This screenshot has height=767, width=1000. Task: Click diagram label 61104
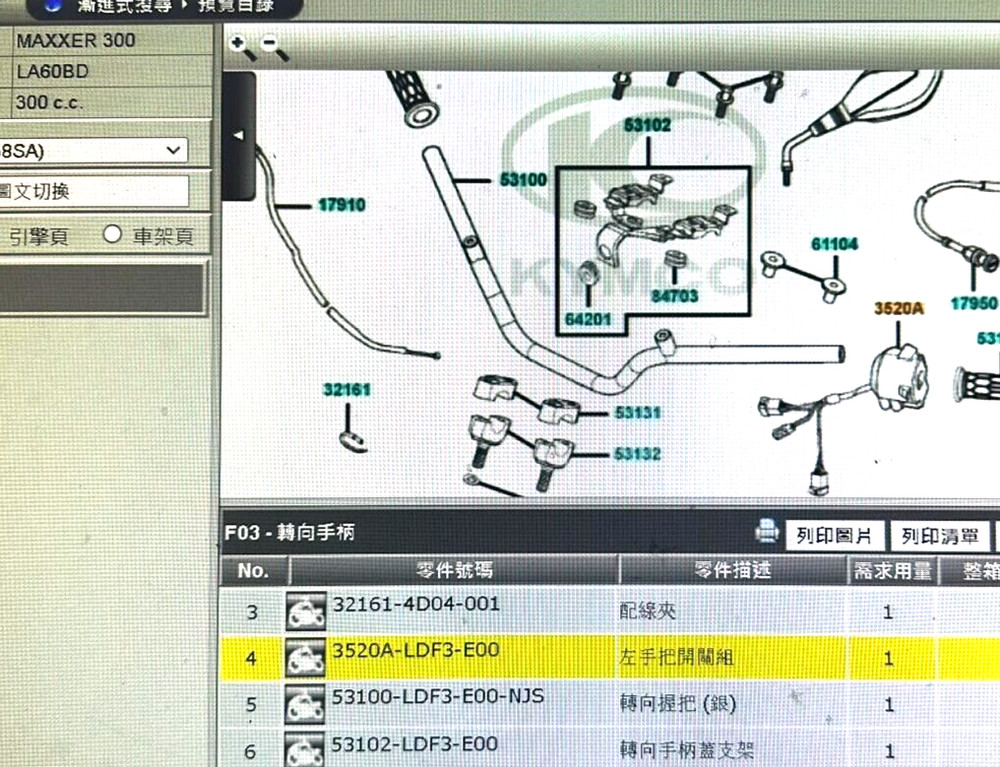point(834,244)
